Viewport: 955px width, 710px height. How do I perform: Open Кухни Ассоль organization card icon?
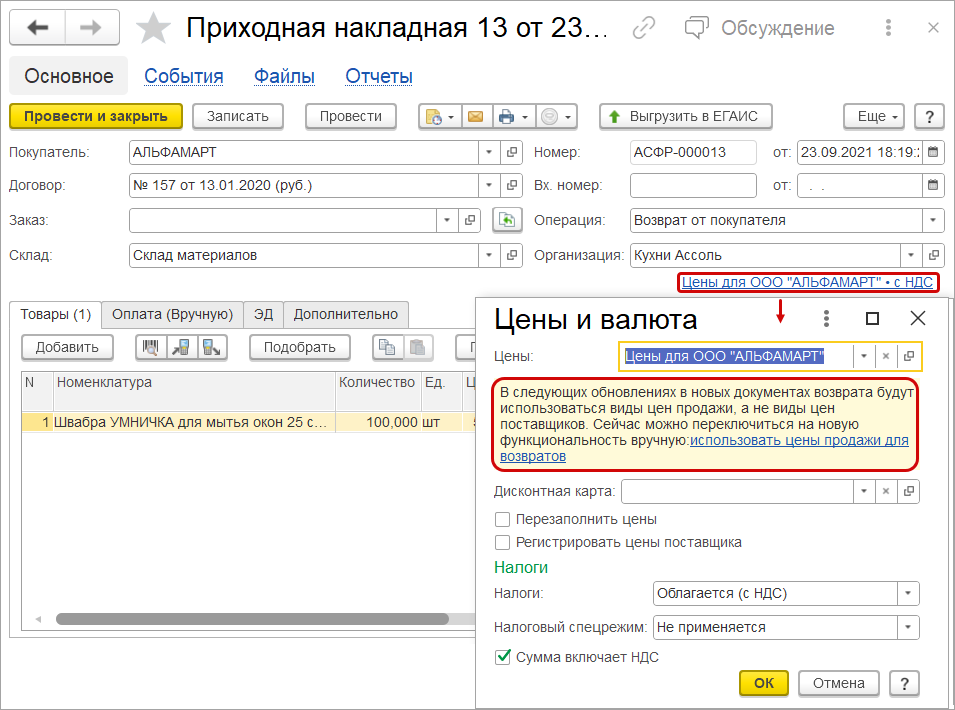(x=933, y=255)
